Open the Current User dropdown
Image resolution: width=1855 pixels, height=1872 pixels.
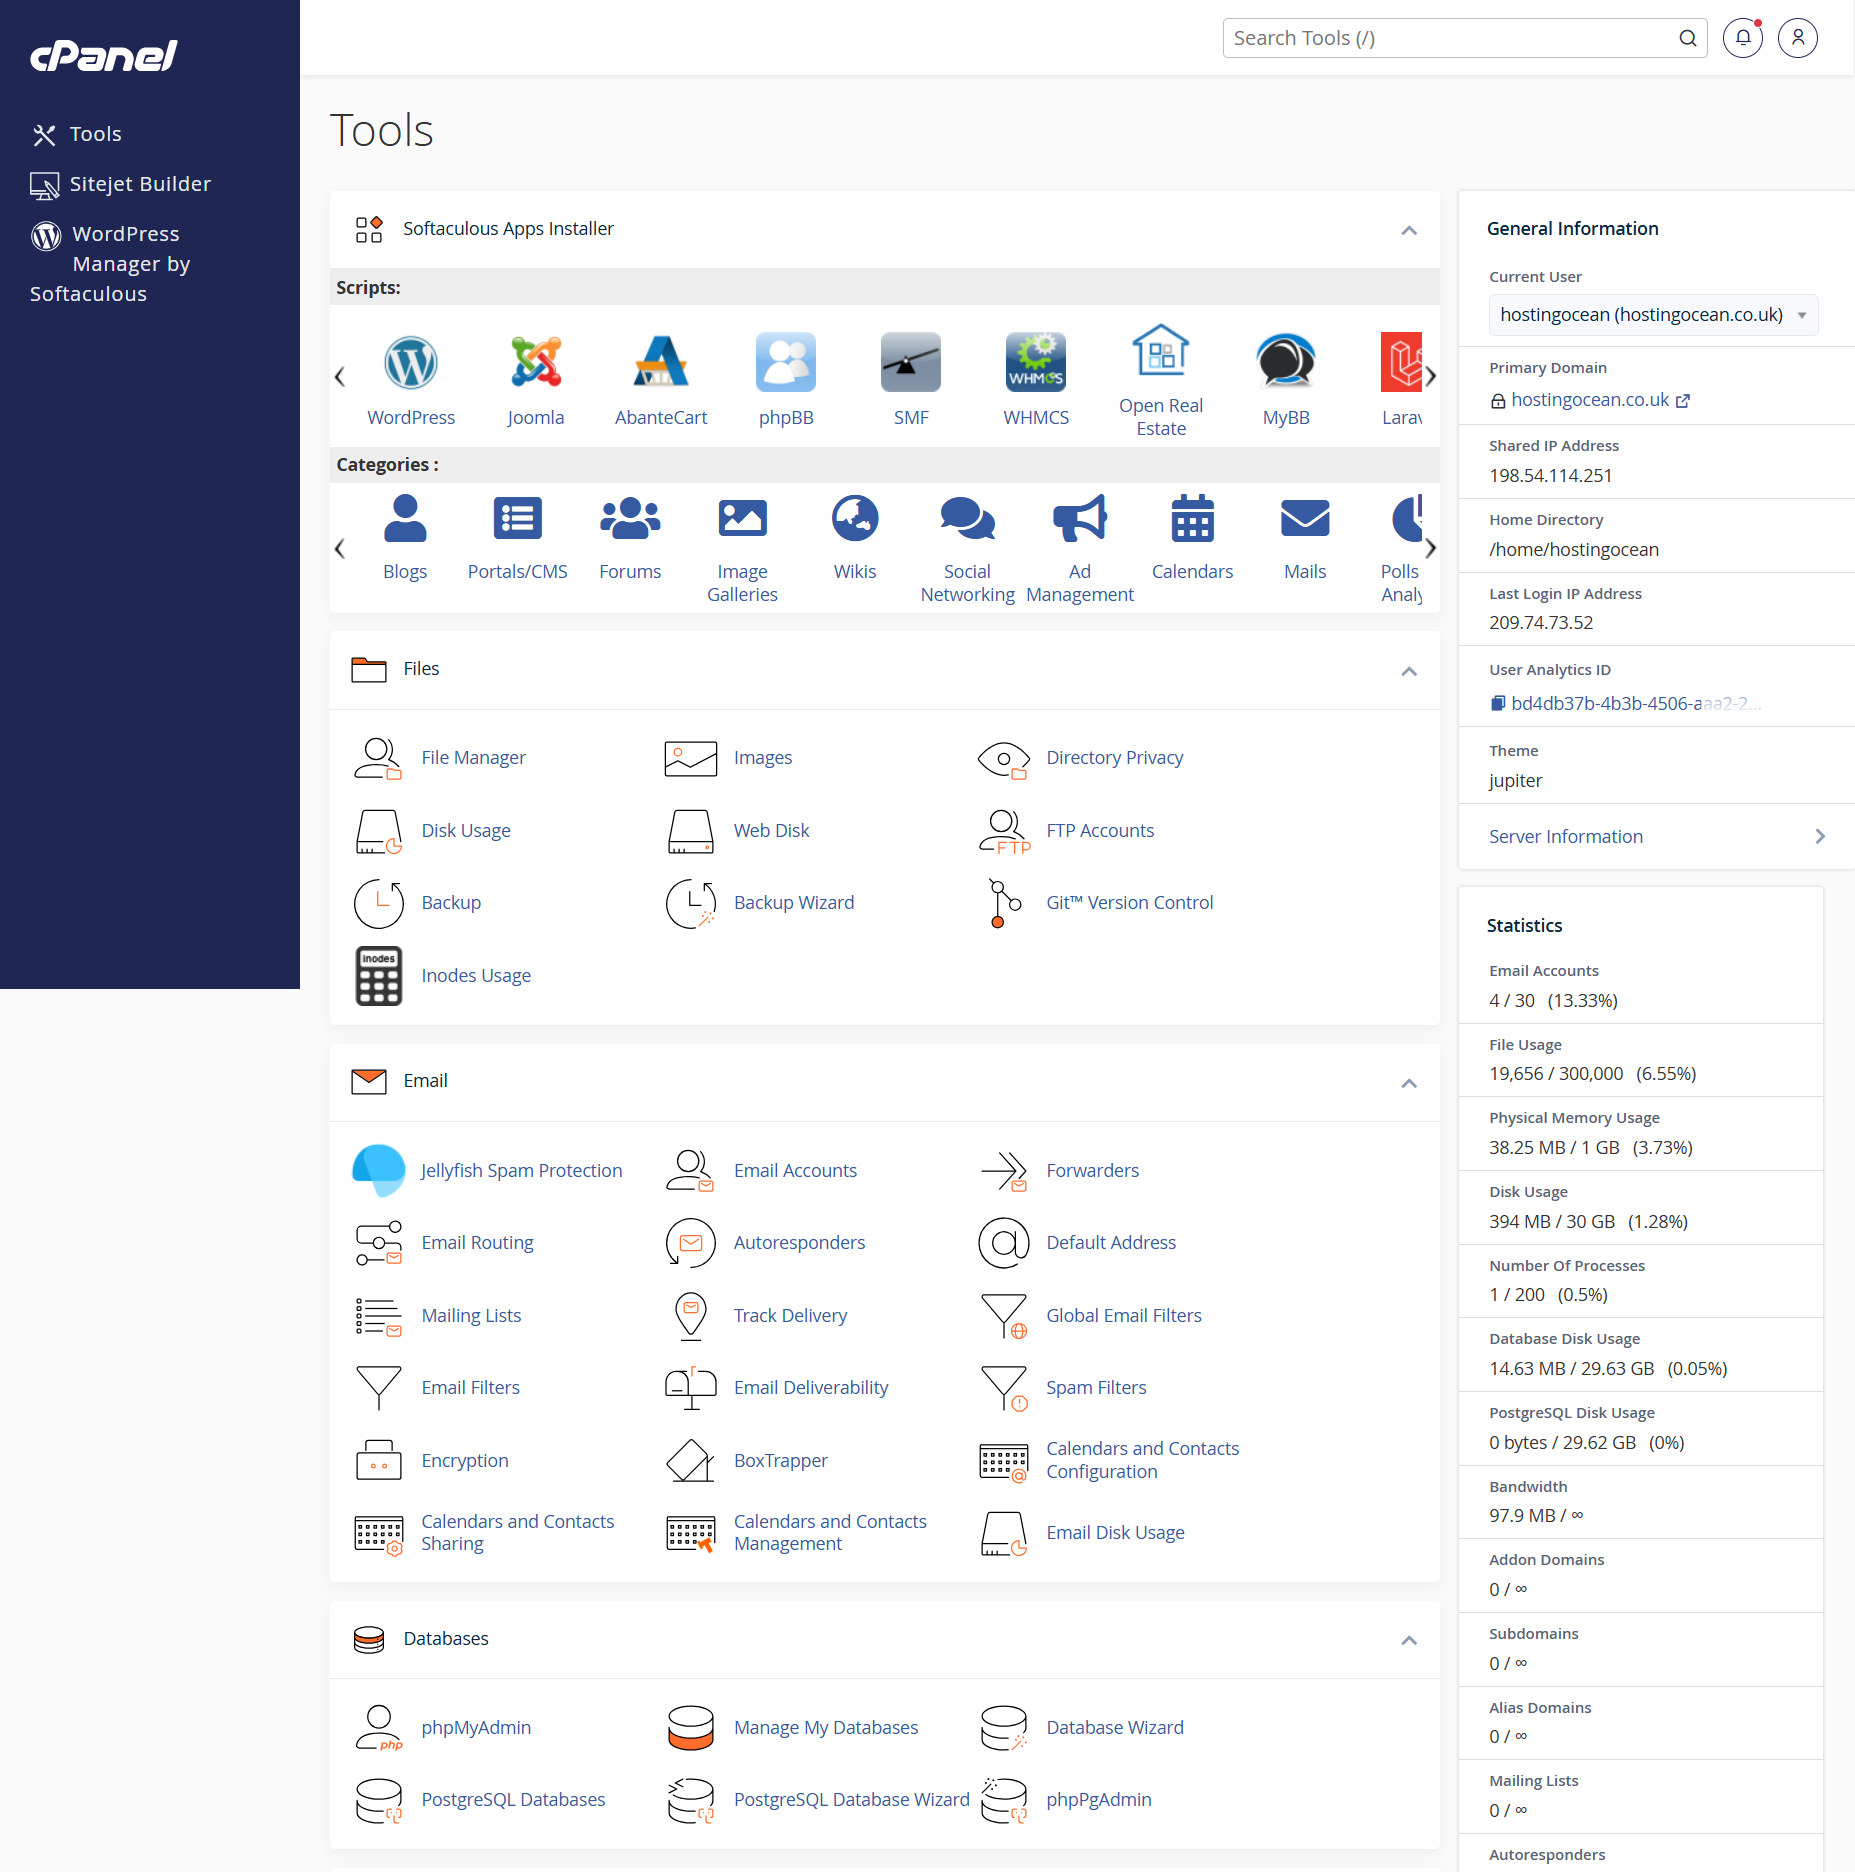click(x=1652, y=315)
